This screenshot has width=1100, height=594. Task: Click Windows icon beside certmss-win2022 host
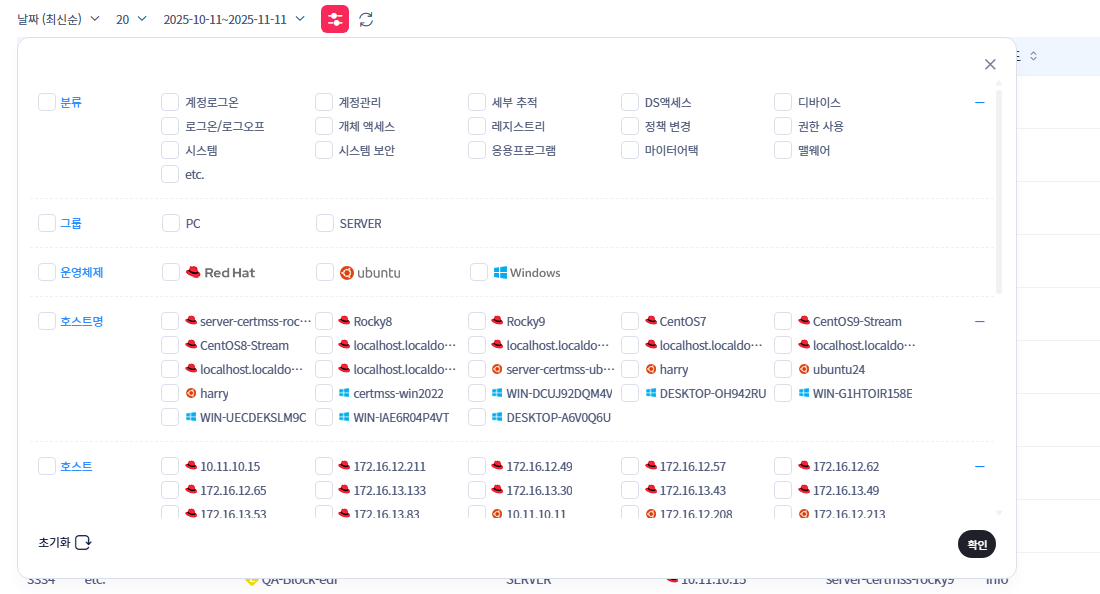coord(344,394)
